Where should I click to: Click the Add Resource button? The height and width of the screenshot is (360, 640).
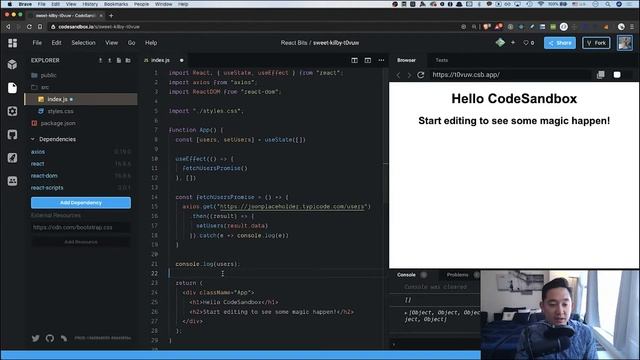[81, 242]
